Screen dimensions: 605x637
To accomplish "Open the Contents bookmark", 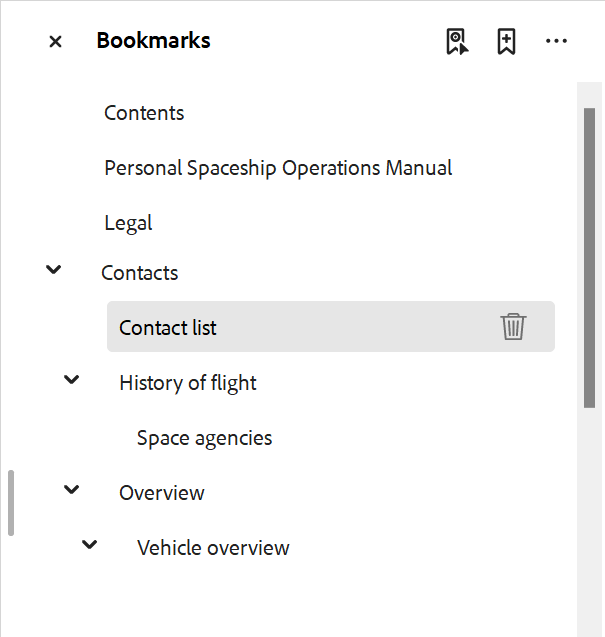I will tap(144, 113).
